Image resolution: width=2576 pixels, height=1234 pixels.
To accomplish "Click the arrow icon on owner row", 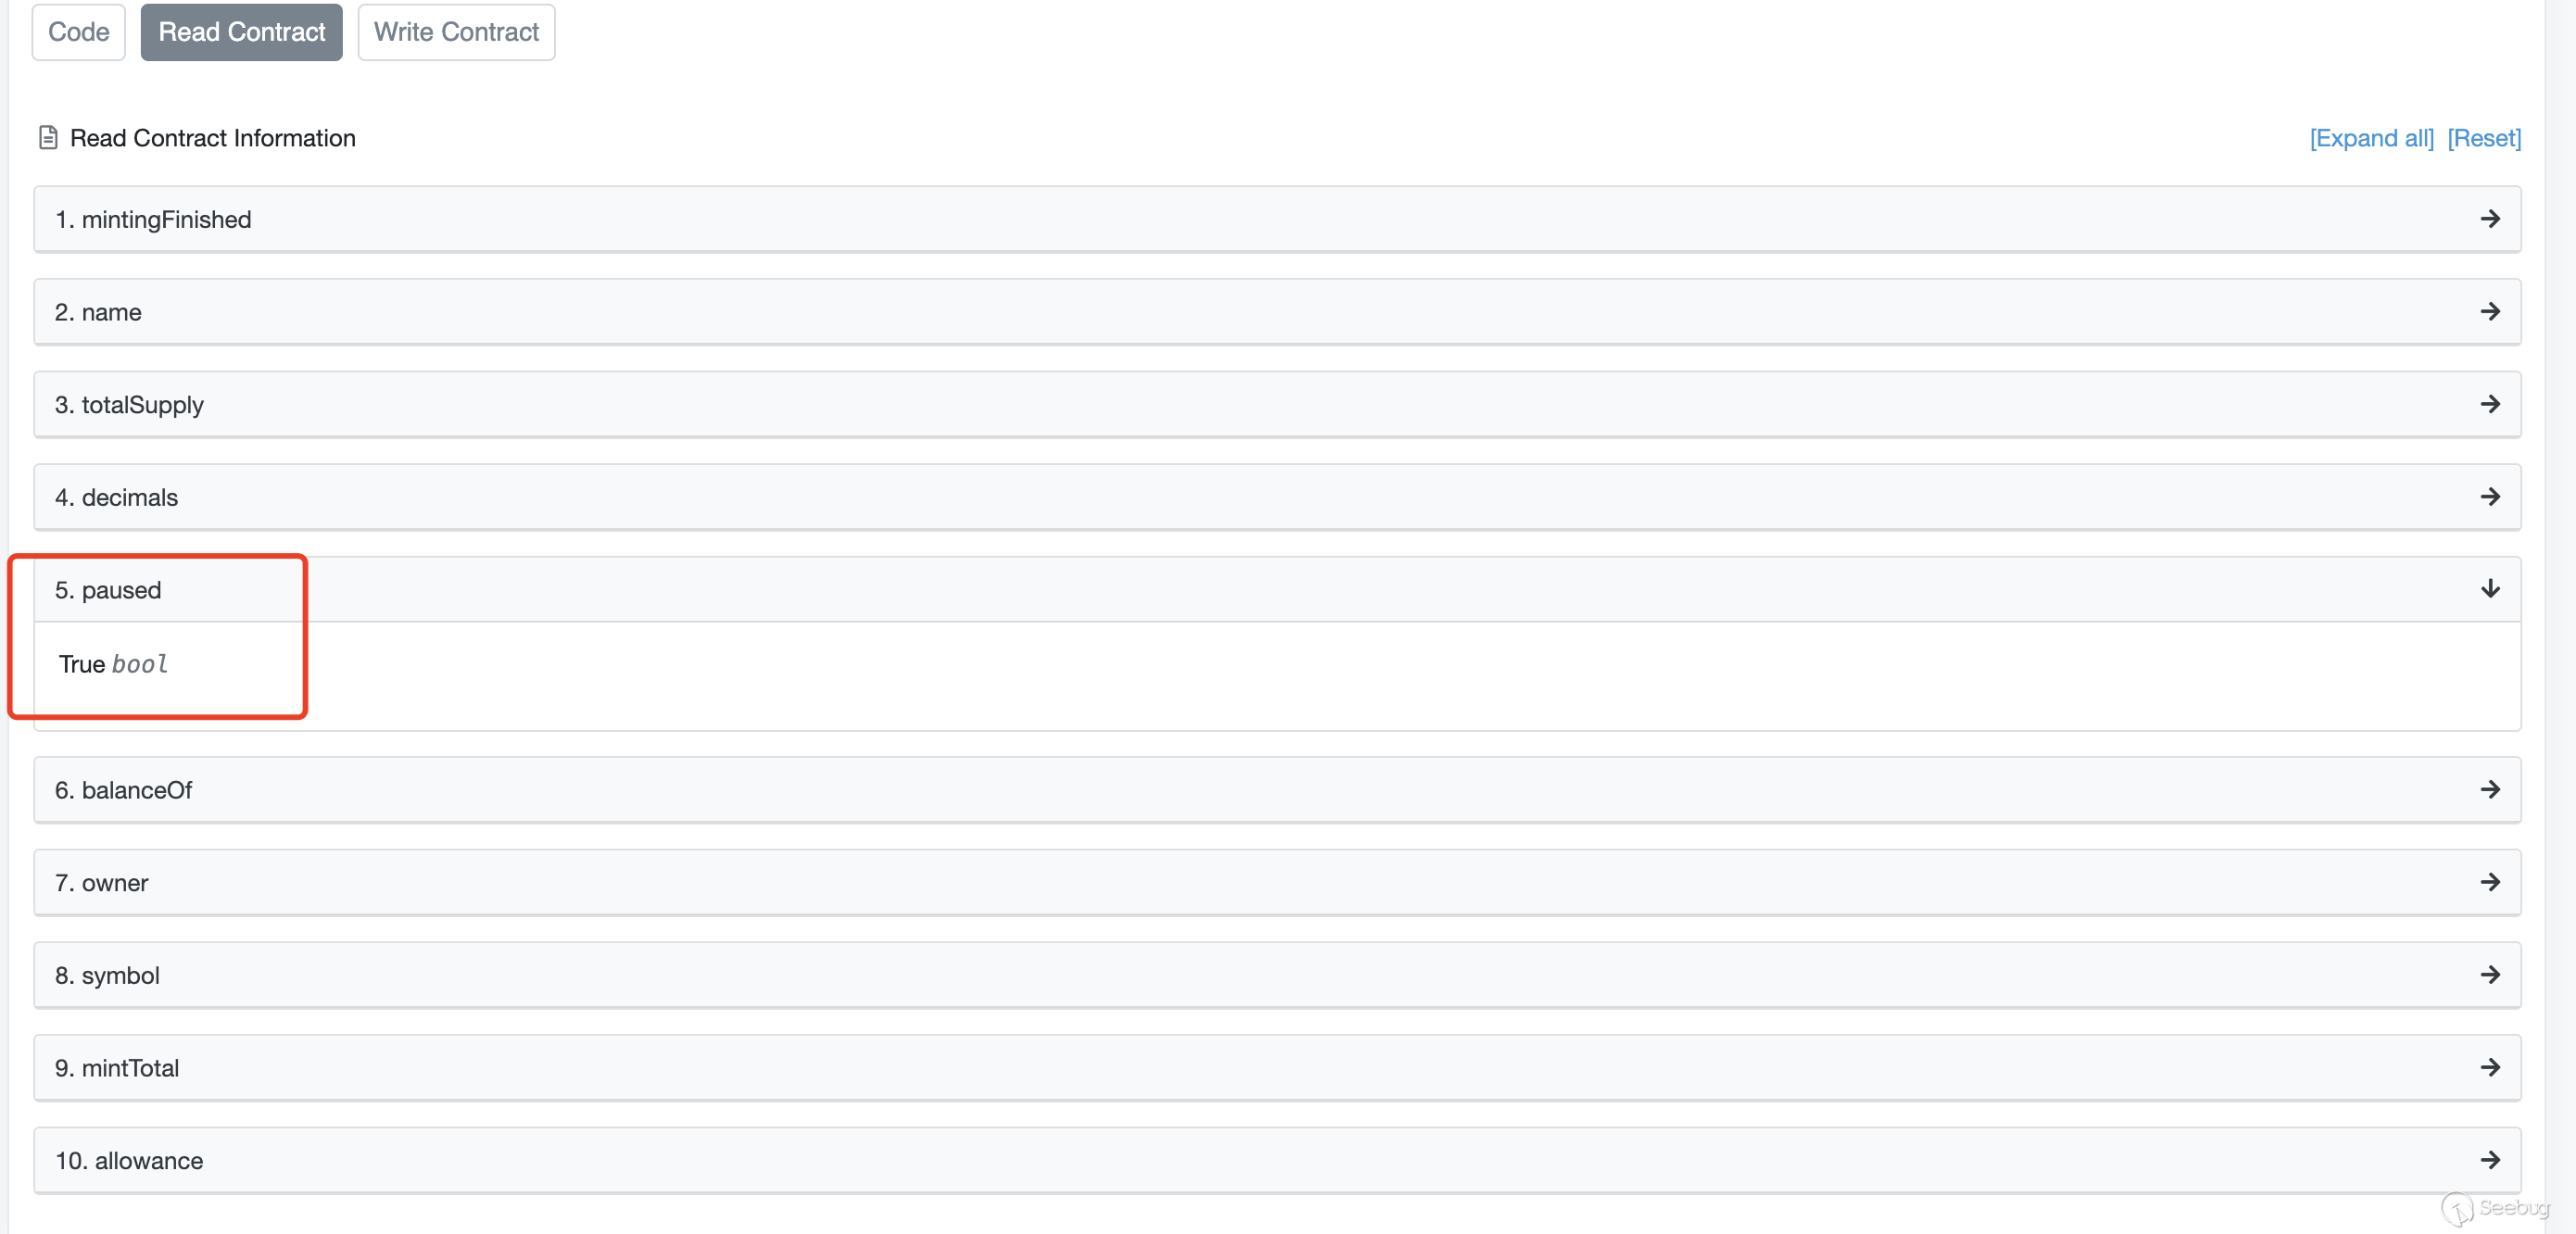I will click(x=2489, y=882).
